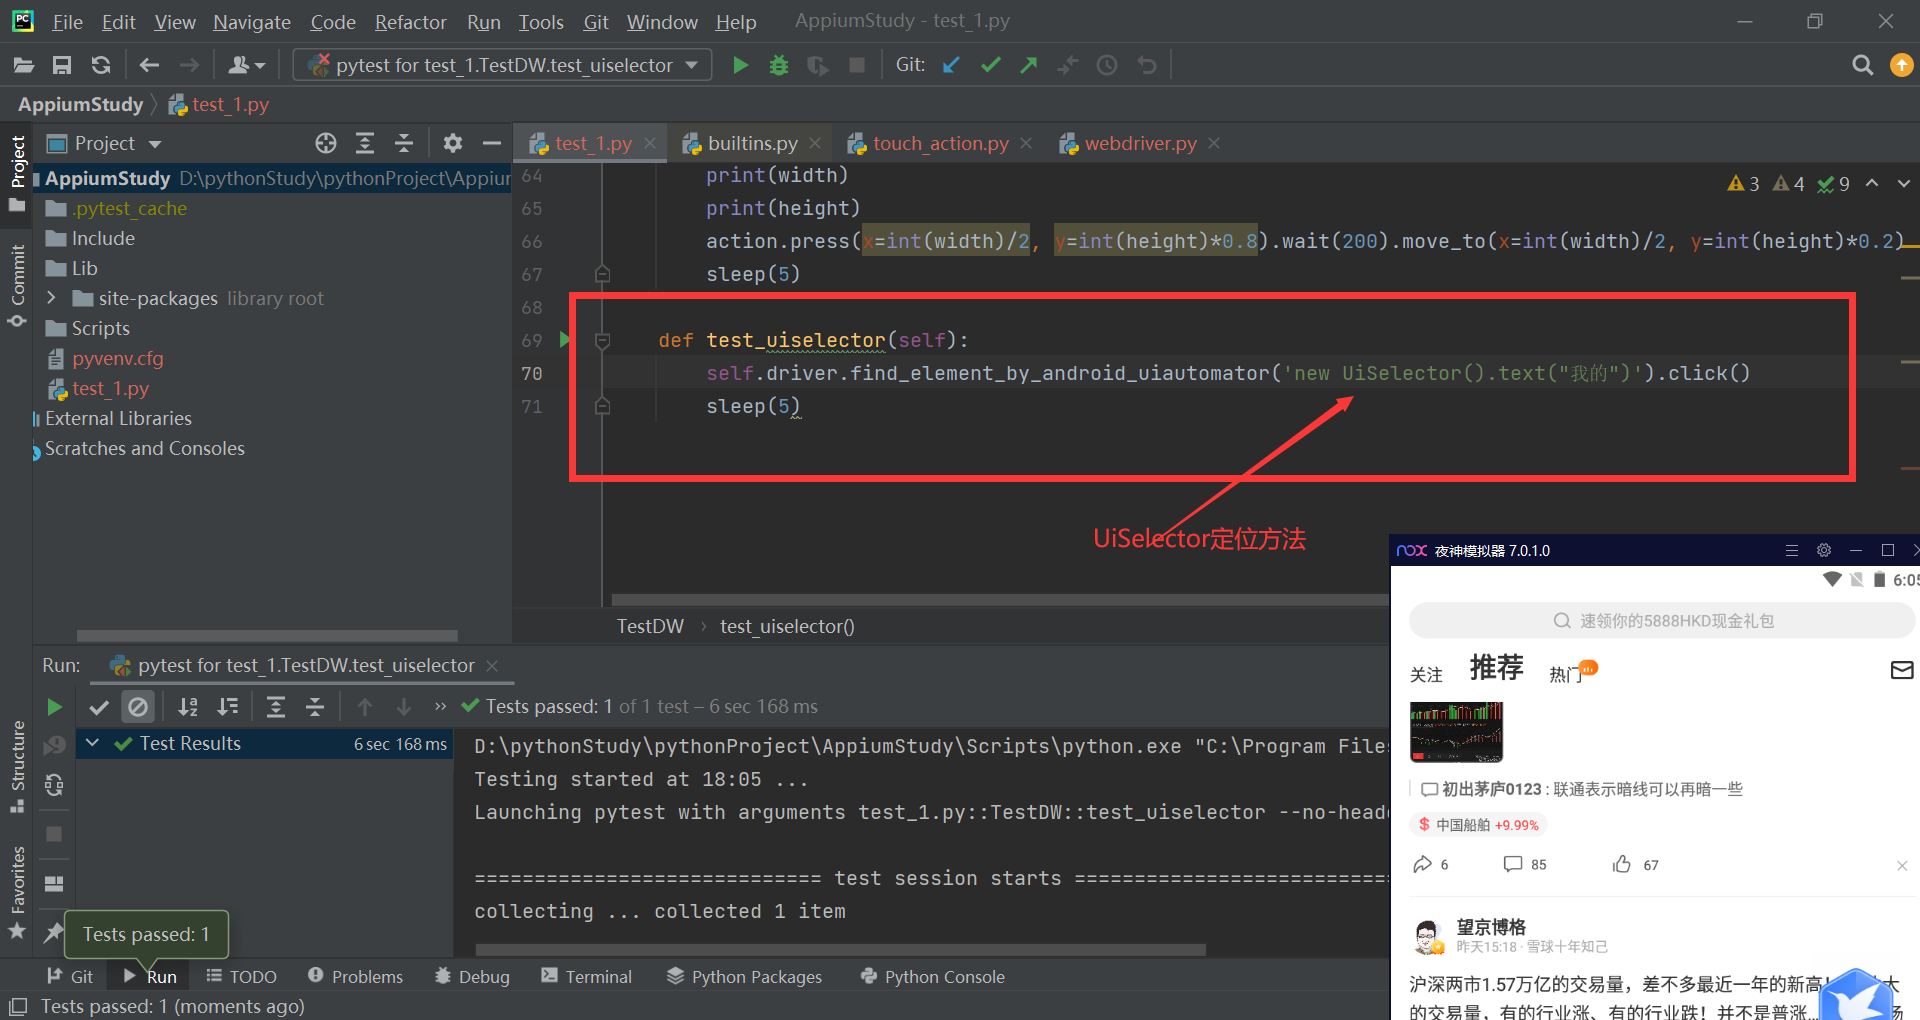
Task: Collapse the Test Results tree node
Action: pos(93,743)
